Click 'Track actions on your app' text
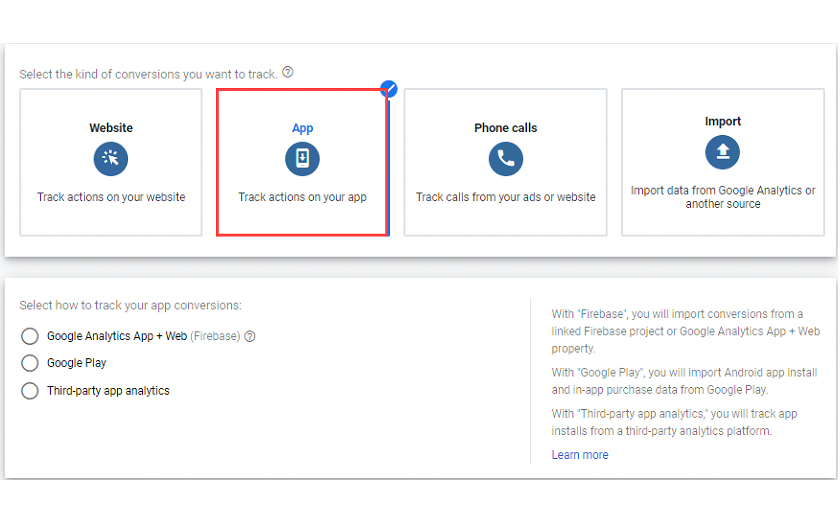Screen dimensions: 840x524 302,197
